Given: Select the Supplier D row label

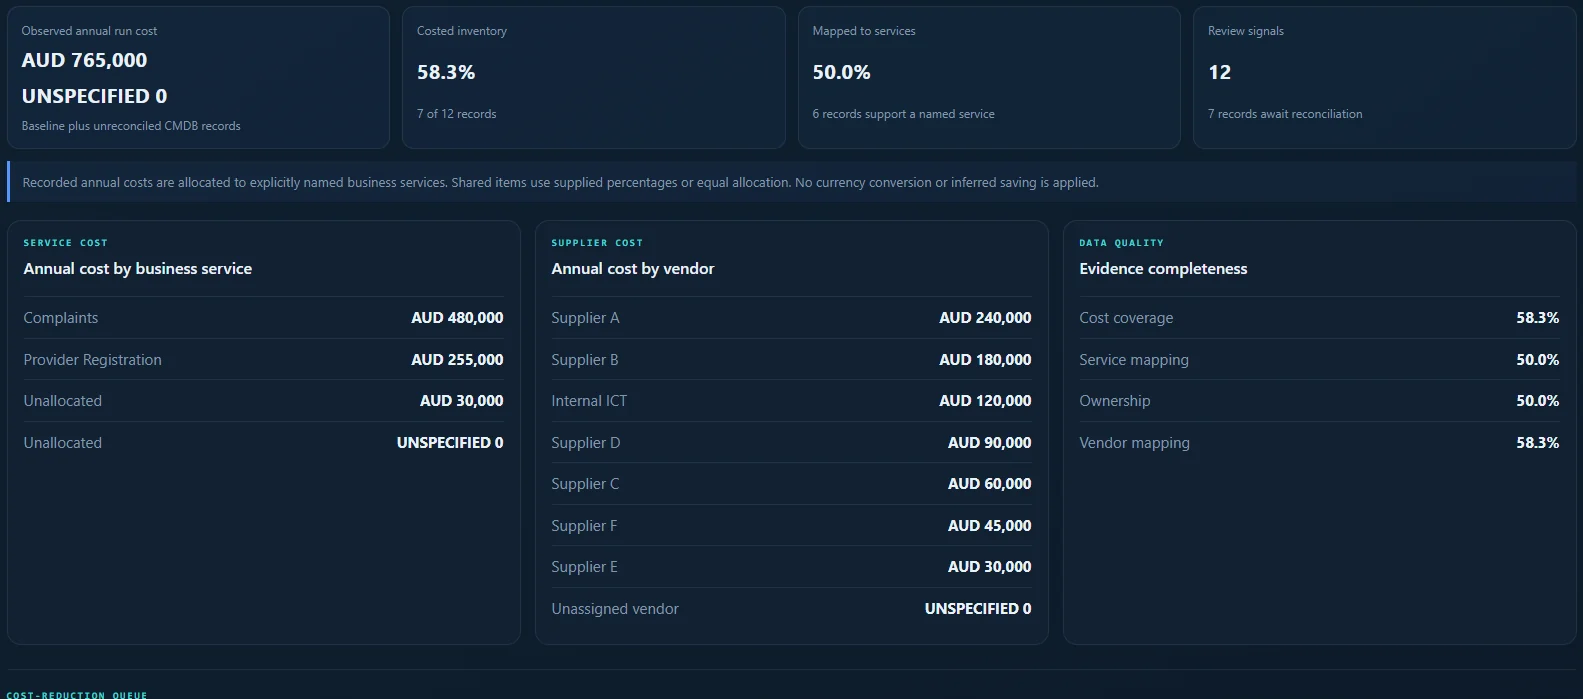Looking at the screenshot, I should tap(586, 443).
